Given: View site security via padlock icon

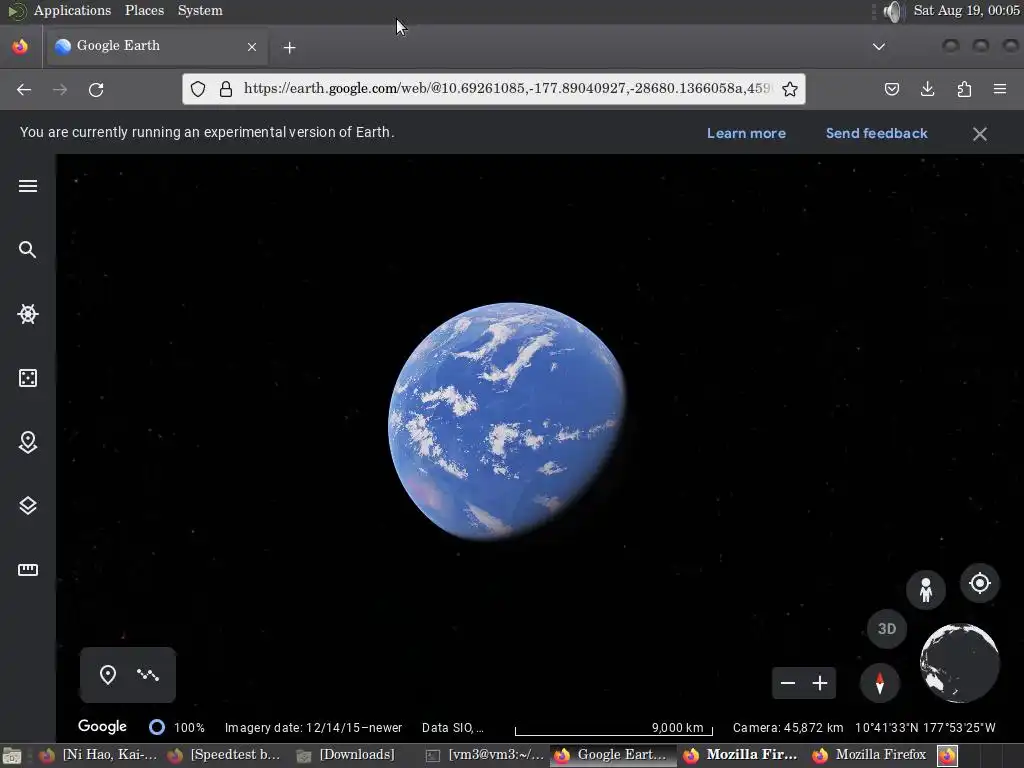Looking at the screenshot, I should (x=226, y=89).
